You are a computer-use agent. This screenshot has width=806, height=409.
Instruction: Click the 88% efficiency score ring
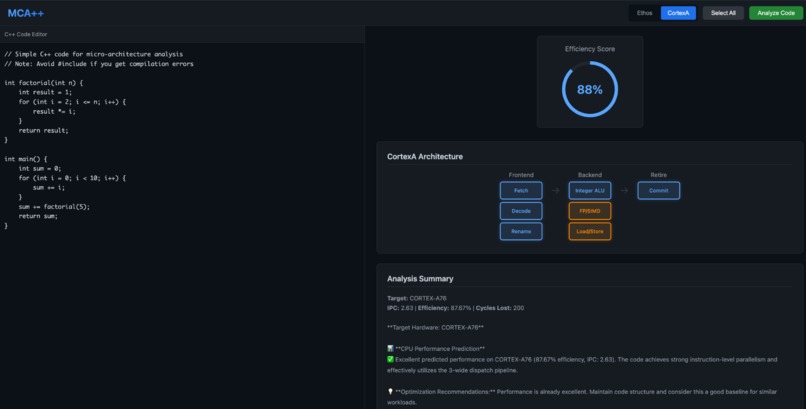(x=590, y=89)
